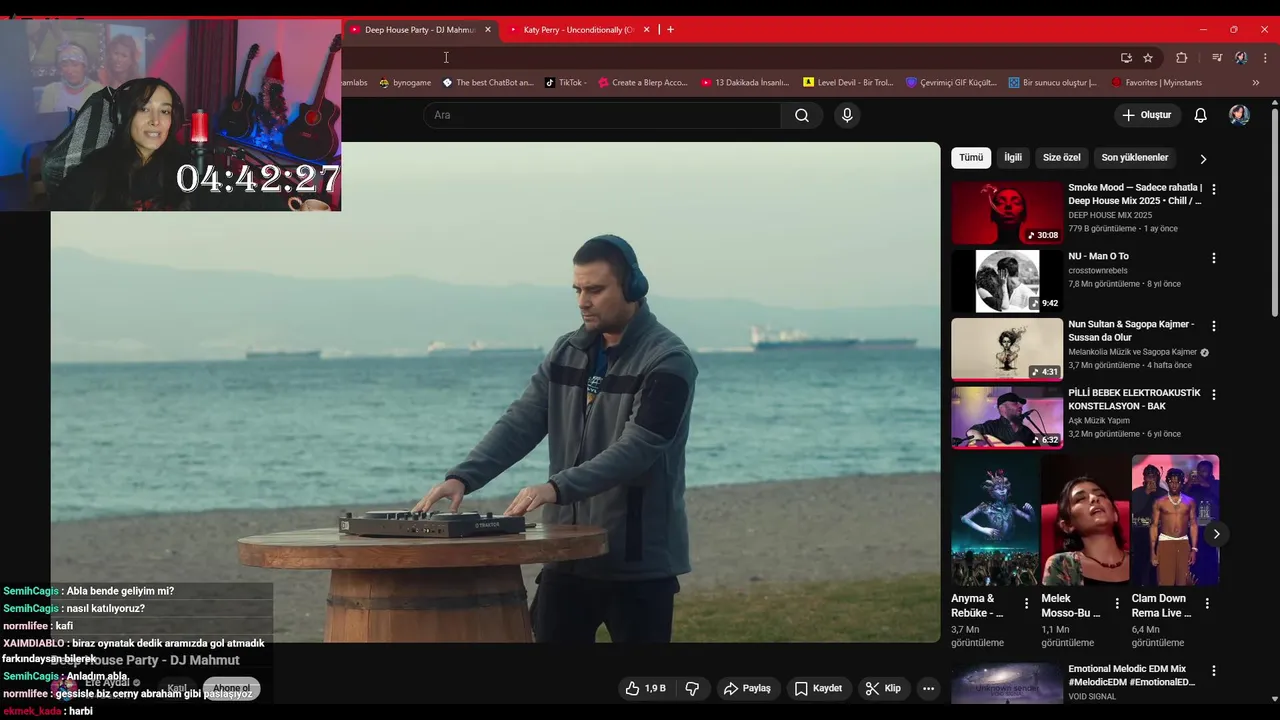Open options menu for Sussan da Olur video
The height and width of the screenshot is (720, 1280).
point(1214,326)
